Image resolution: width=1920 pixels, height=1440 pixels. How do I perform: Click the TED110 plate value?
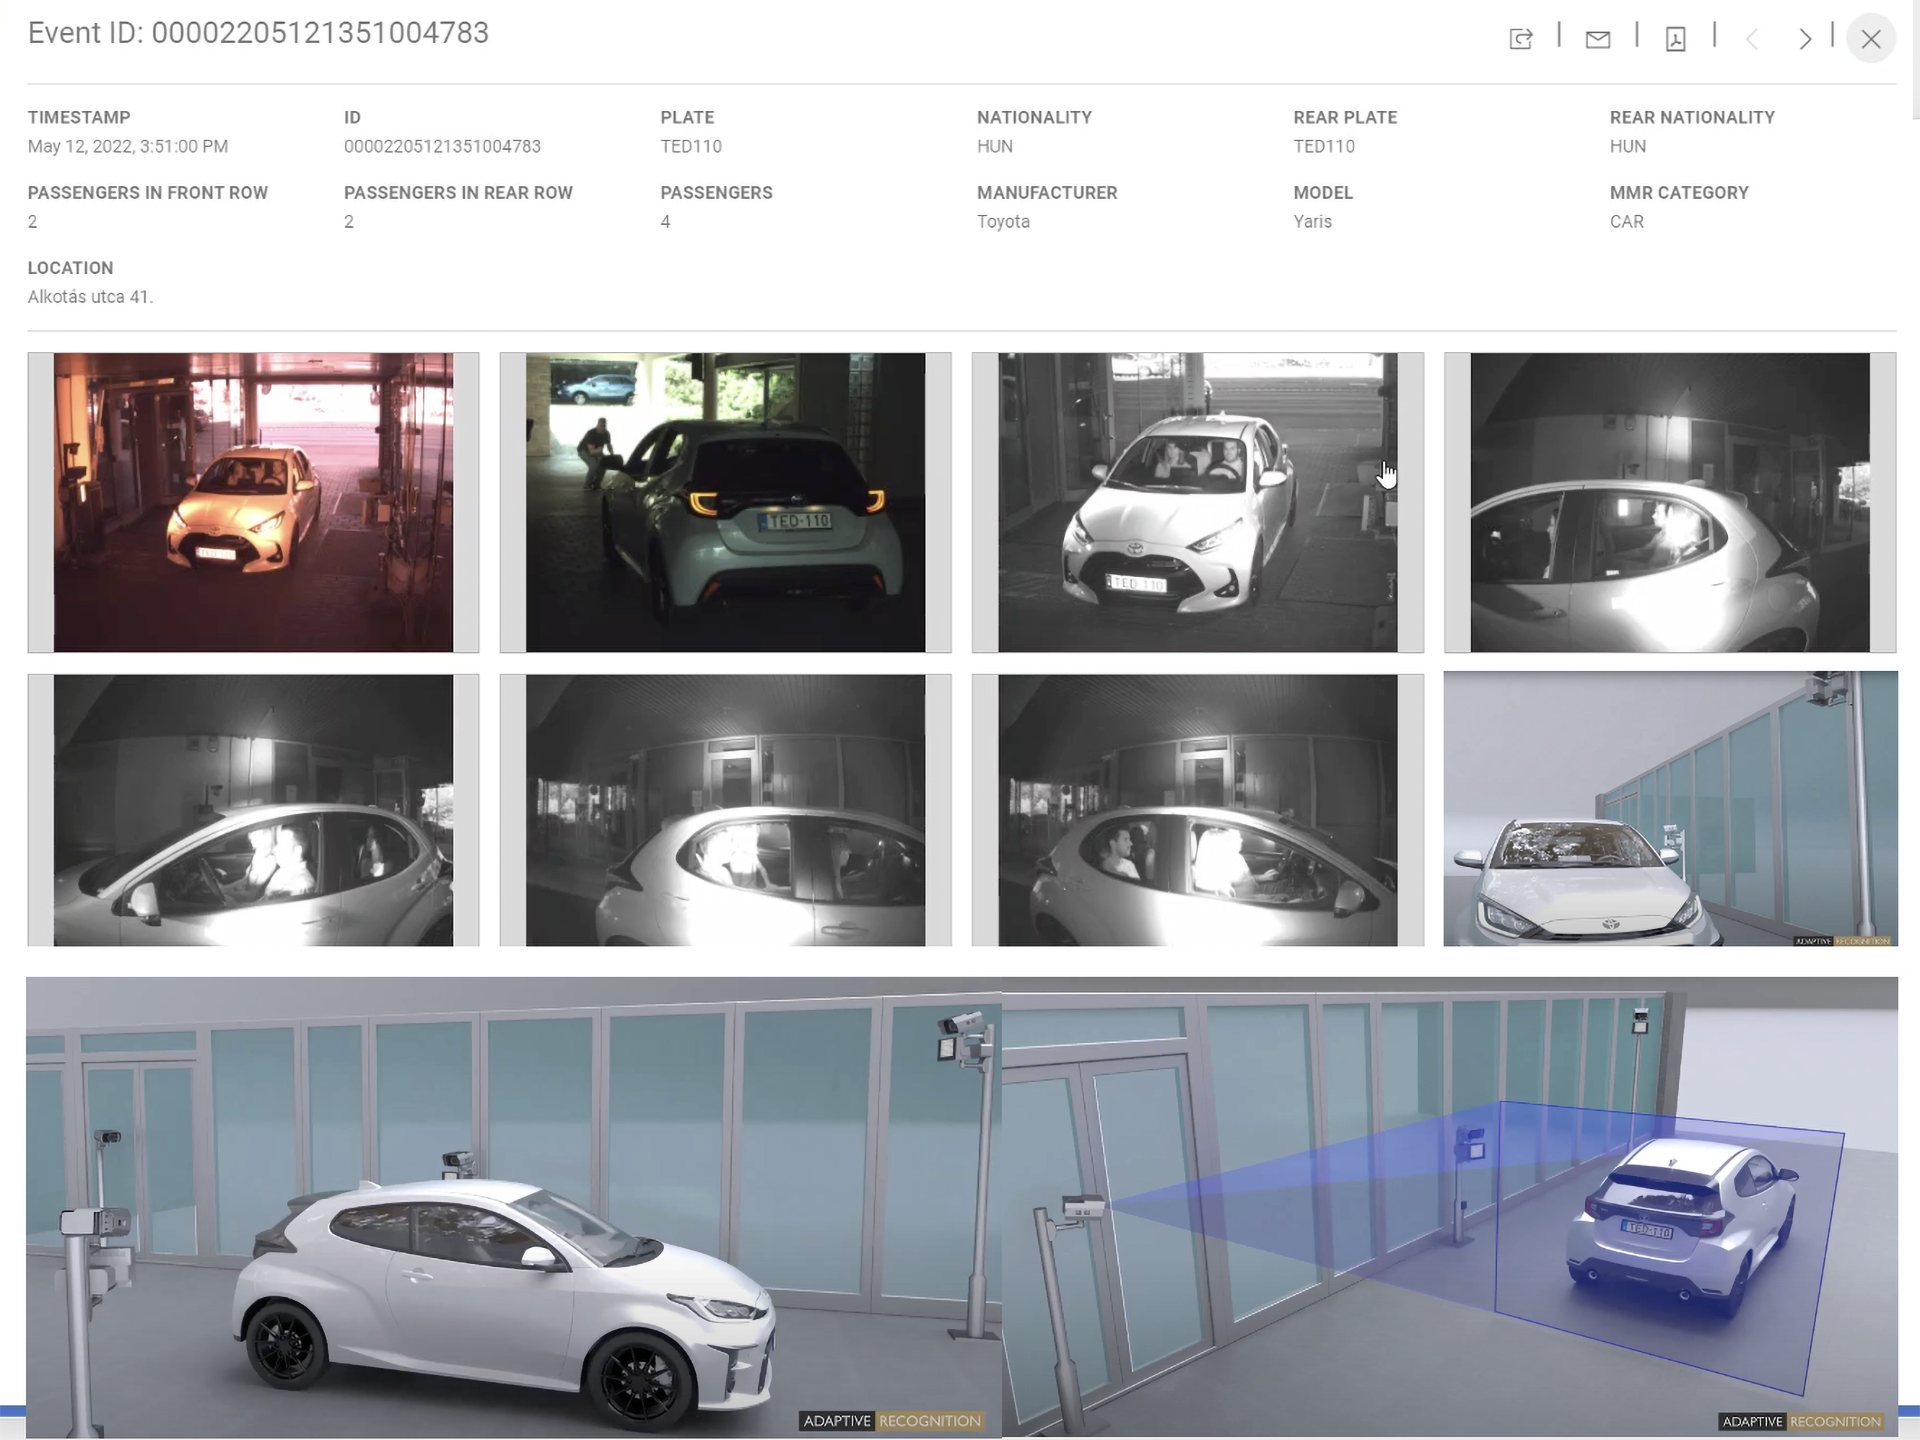(x=690, y=146)
